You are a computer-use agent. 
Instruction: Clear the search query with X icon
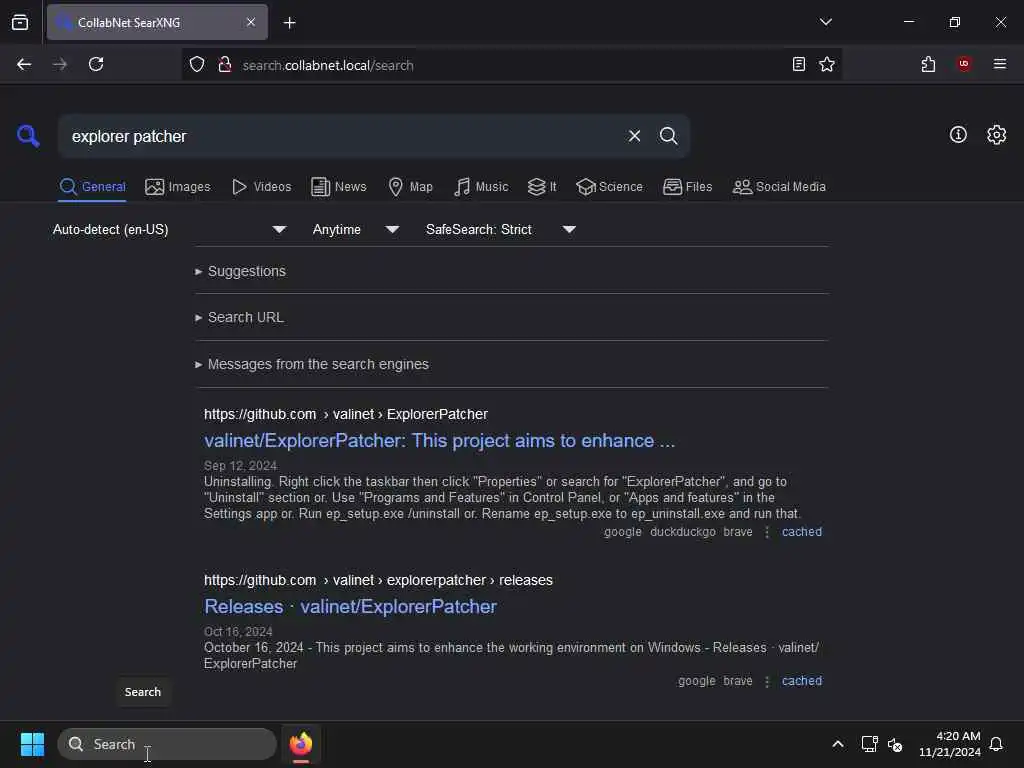(x=634, y=136)
